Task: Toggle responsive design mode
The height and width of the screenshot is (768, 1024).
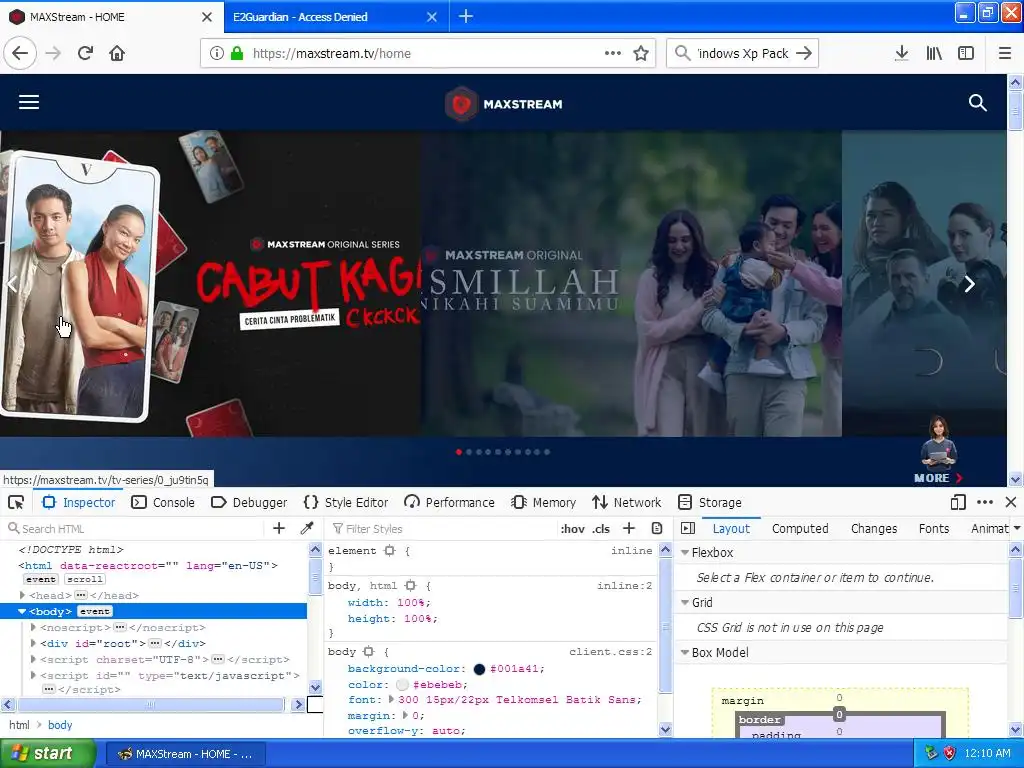Action: click(958, 502)
